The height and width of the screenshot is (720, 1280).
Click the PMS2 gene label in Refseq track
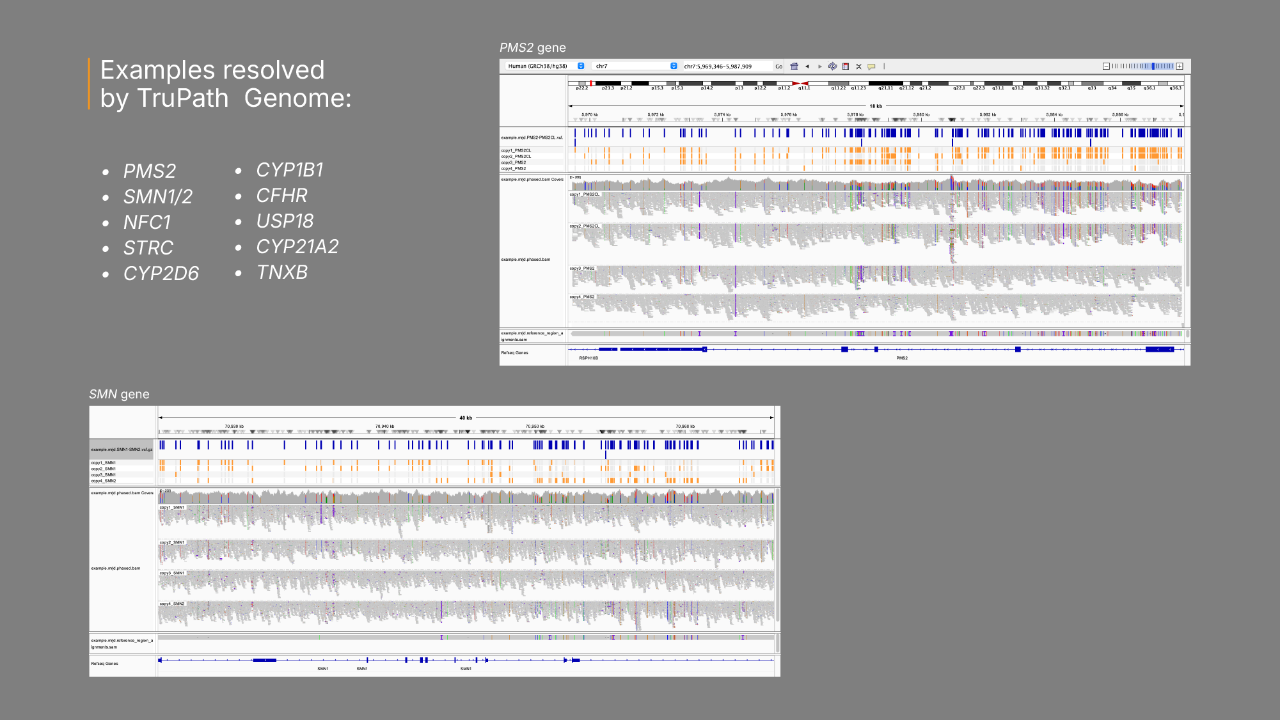click(x=902, y=358)
